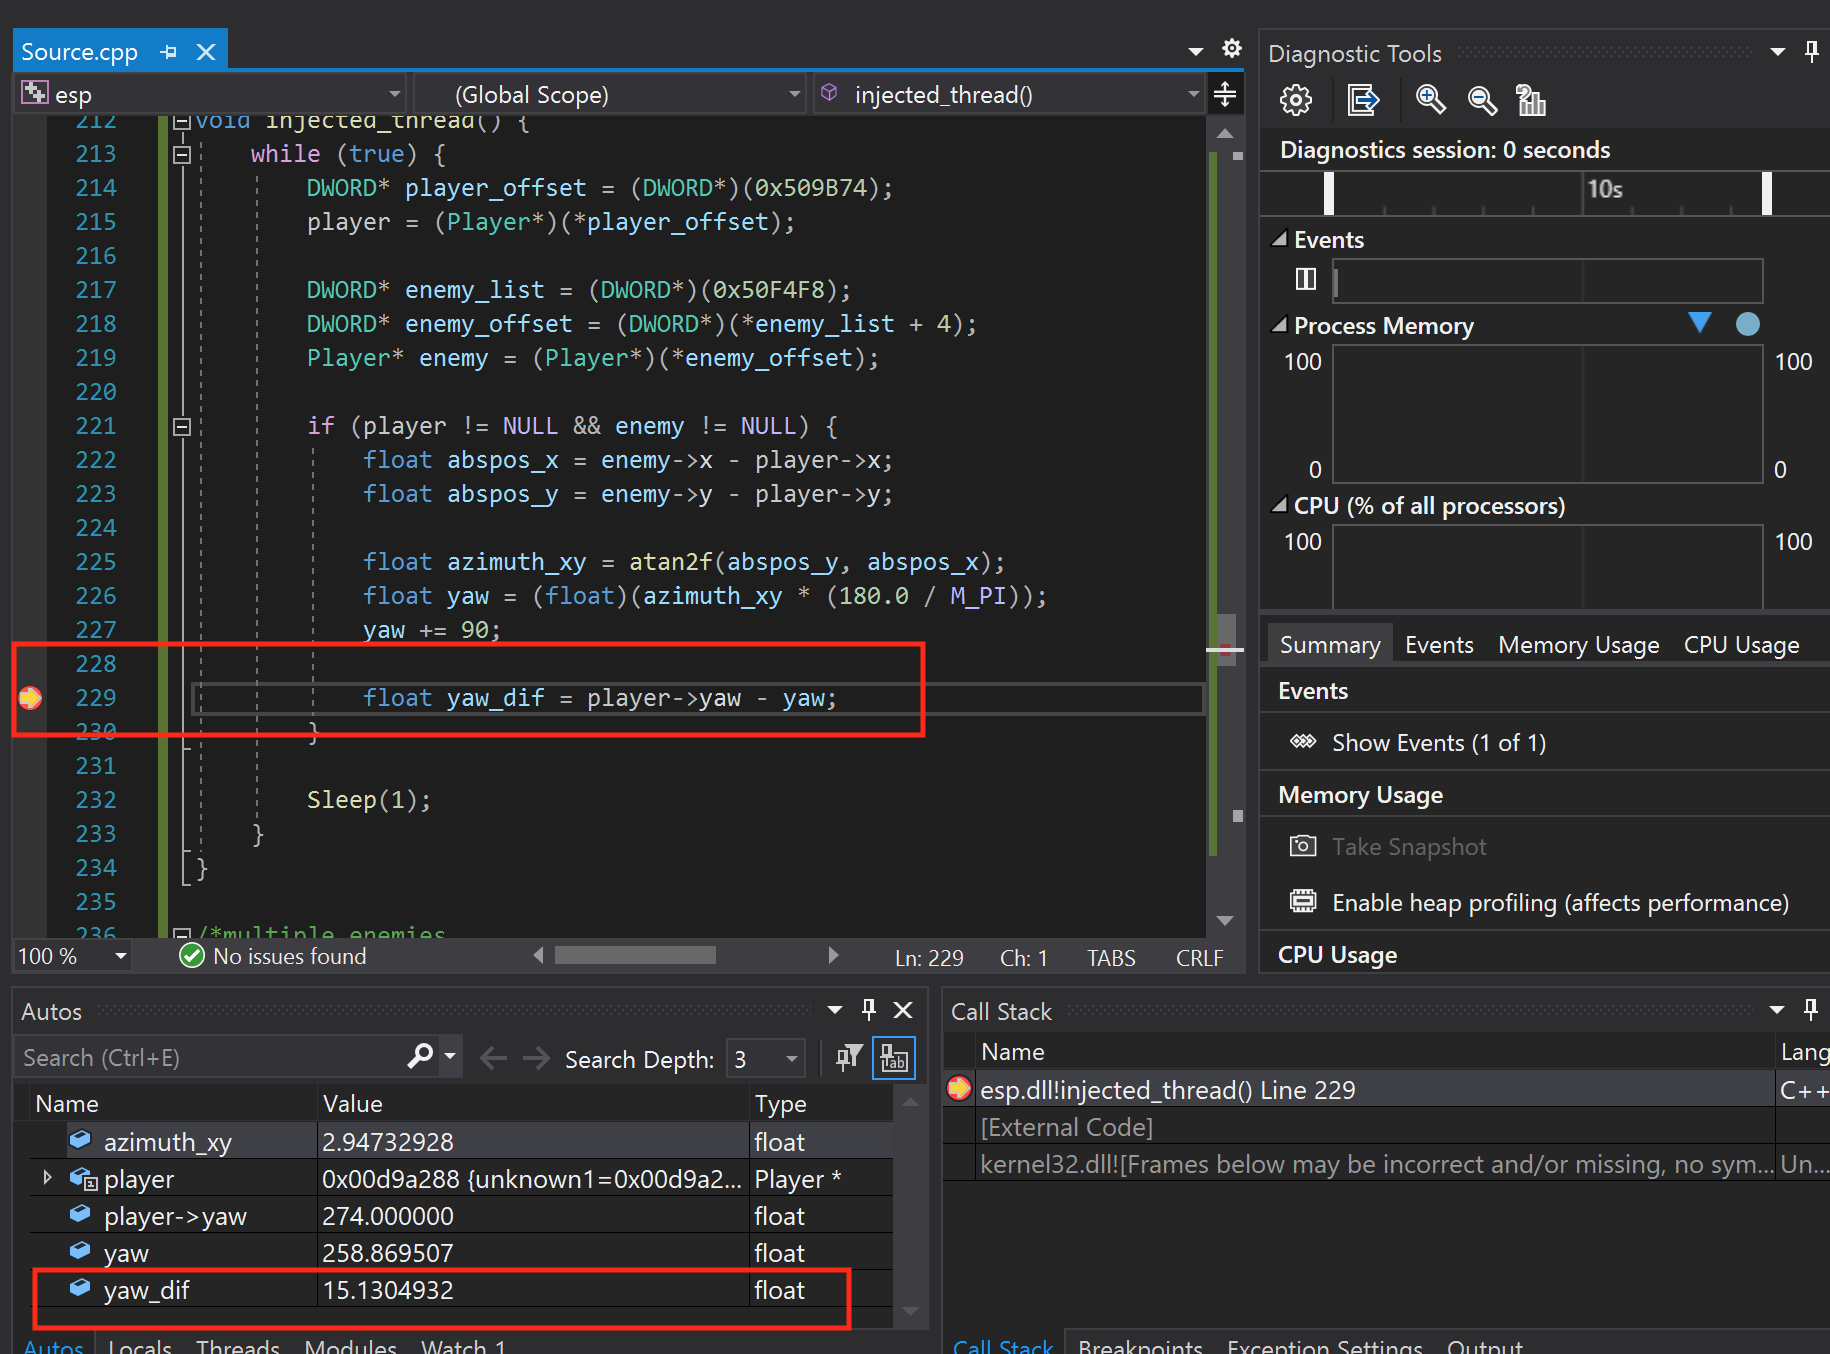Click the Diagnostic Tools output icon
1830x1354 pixels.
(x=1363, y=100)
